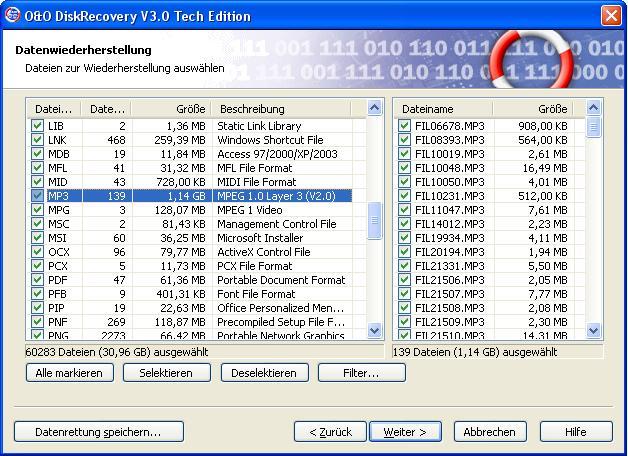Select the 'Office Personalized Men...' row
This screenshot has height=456, width=628.
click(190, 308)
